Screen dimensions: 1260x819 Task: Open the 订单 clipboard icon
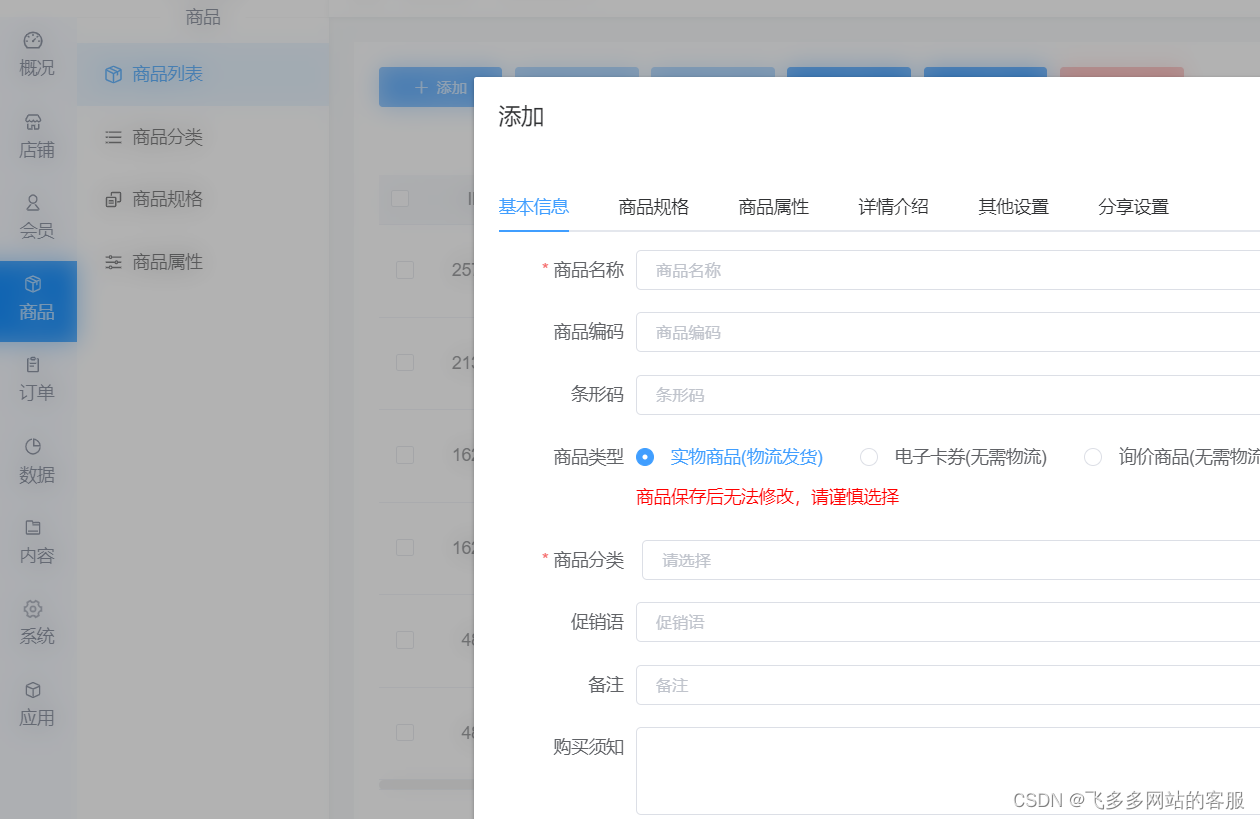click(x=33, y=365)
